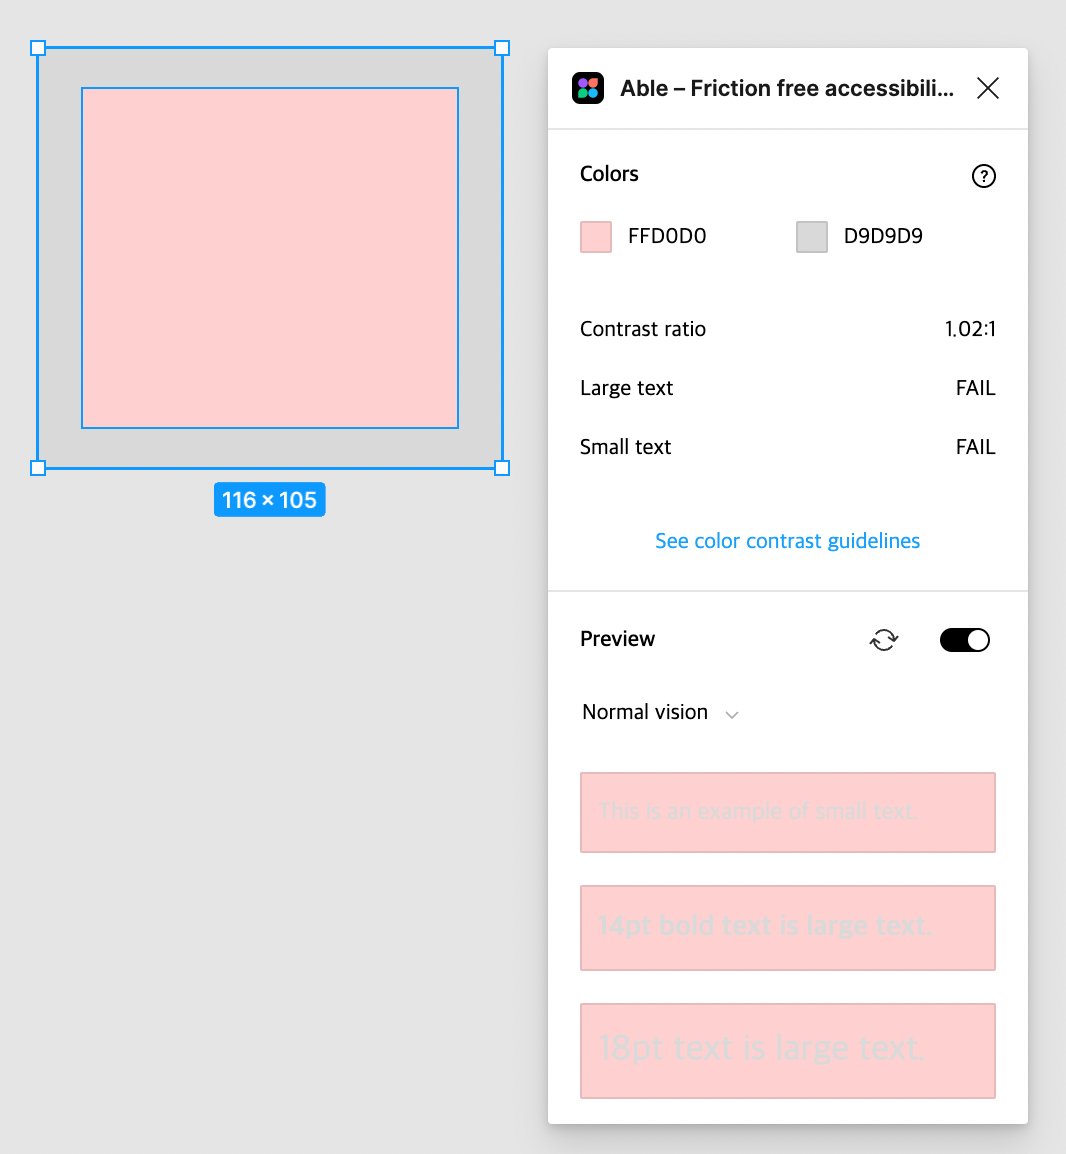Click the top-right selection resize handle

click(x=502, y=48)
